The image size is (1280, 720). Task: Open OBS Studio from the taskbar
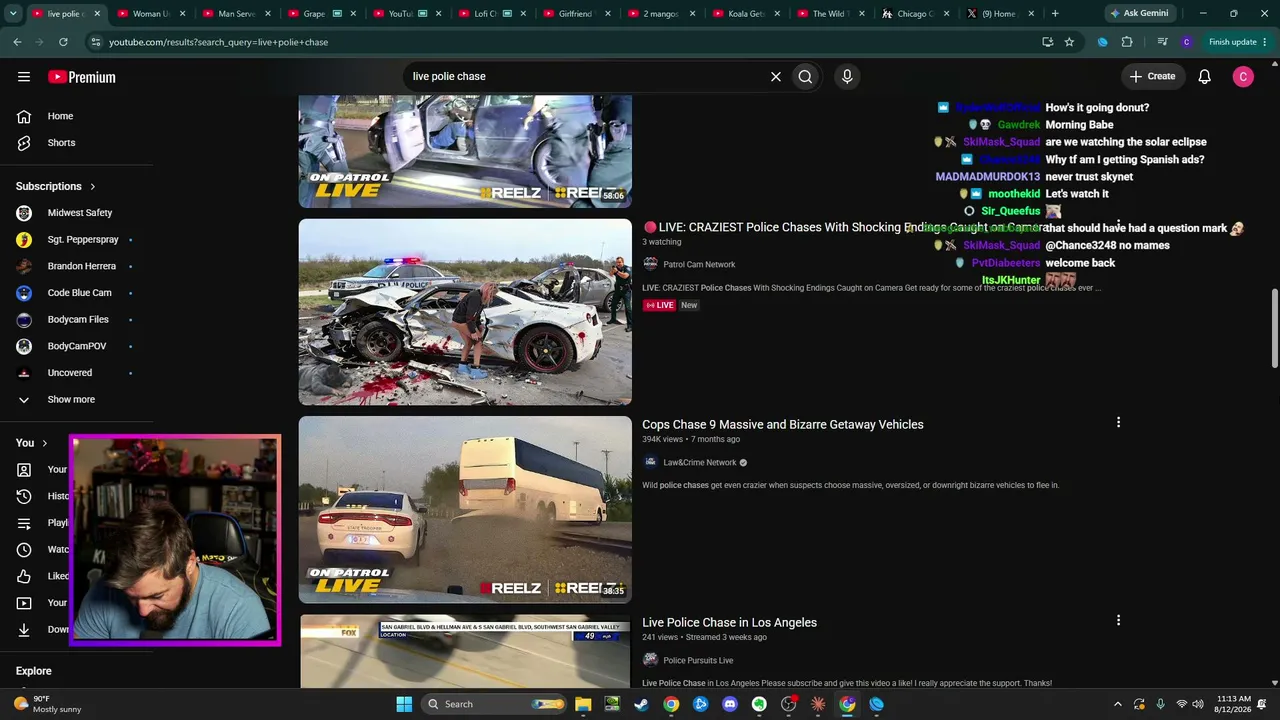[789, 704]
